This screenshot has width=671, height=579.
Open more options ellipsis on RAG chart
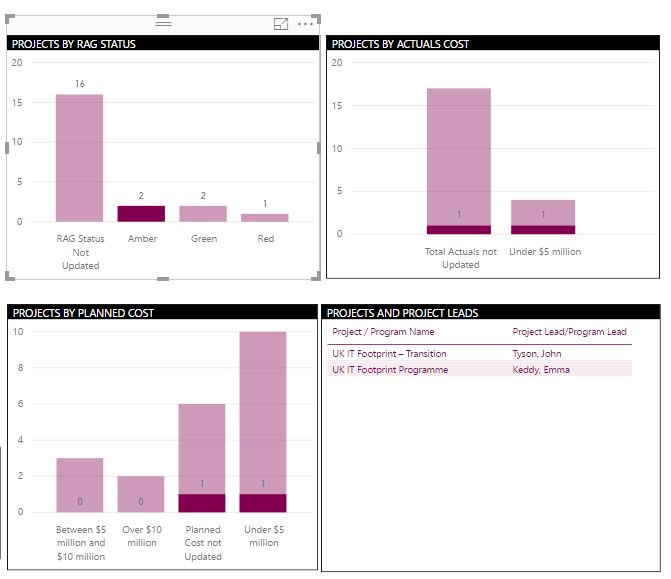305,24
